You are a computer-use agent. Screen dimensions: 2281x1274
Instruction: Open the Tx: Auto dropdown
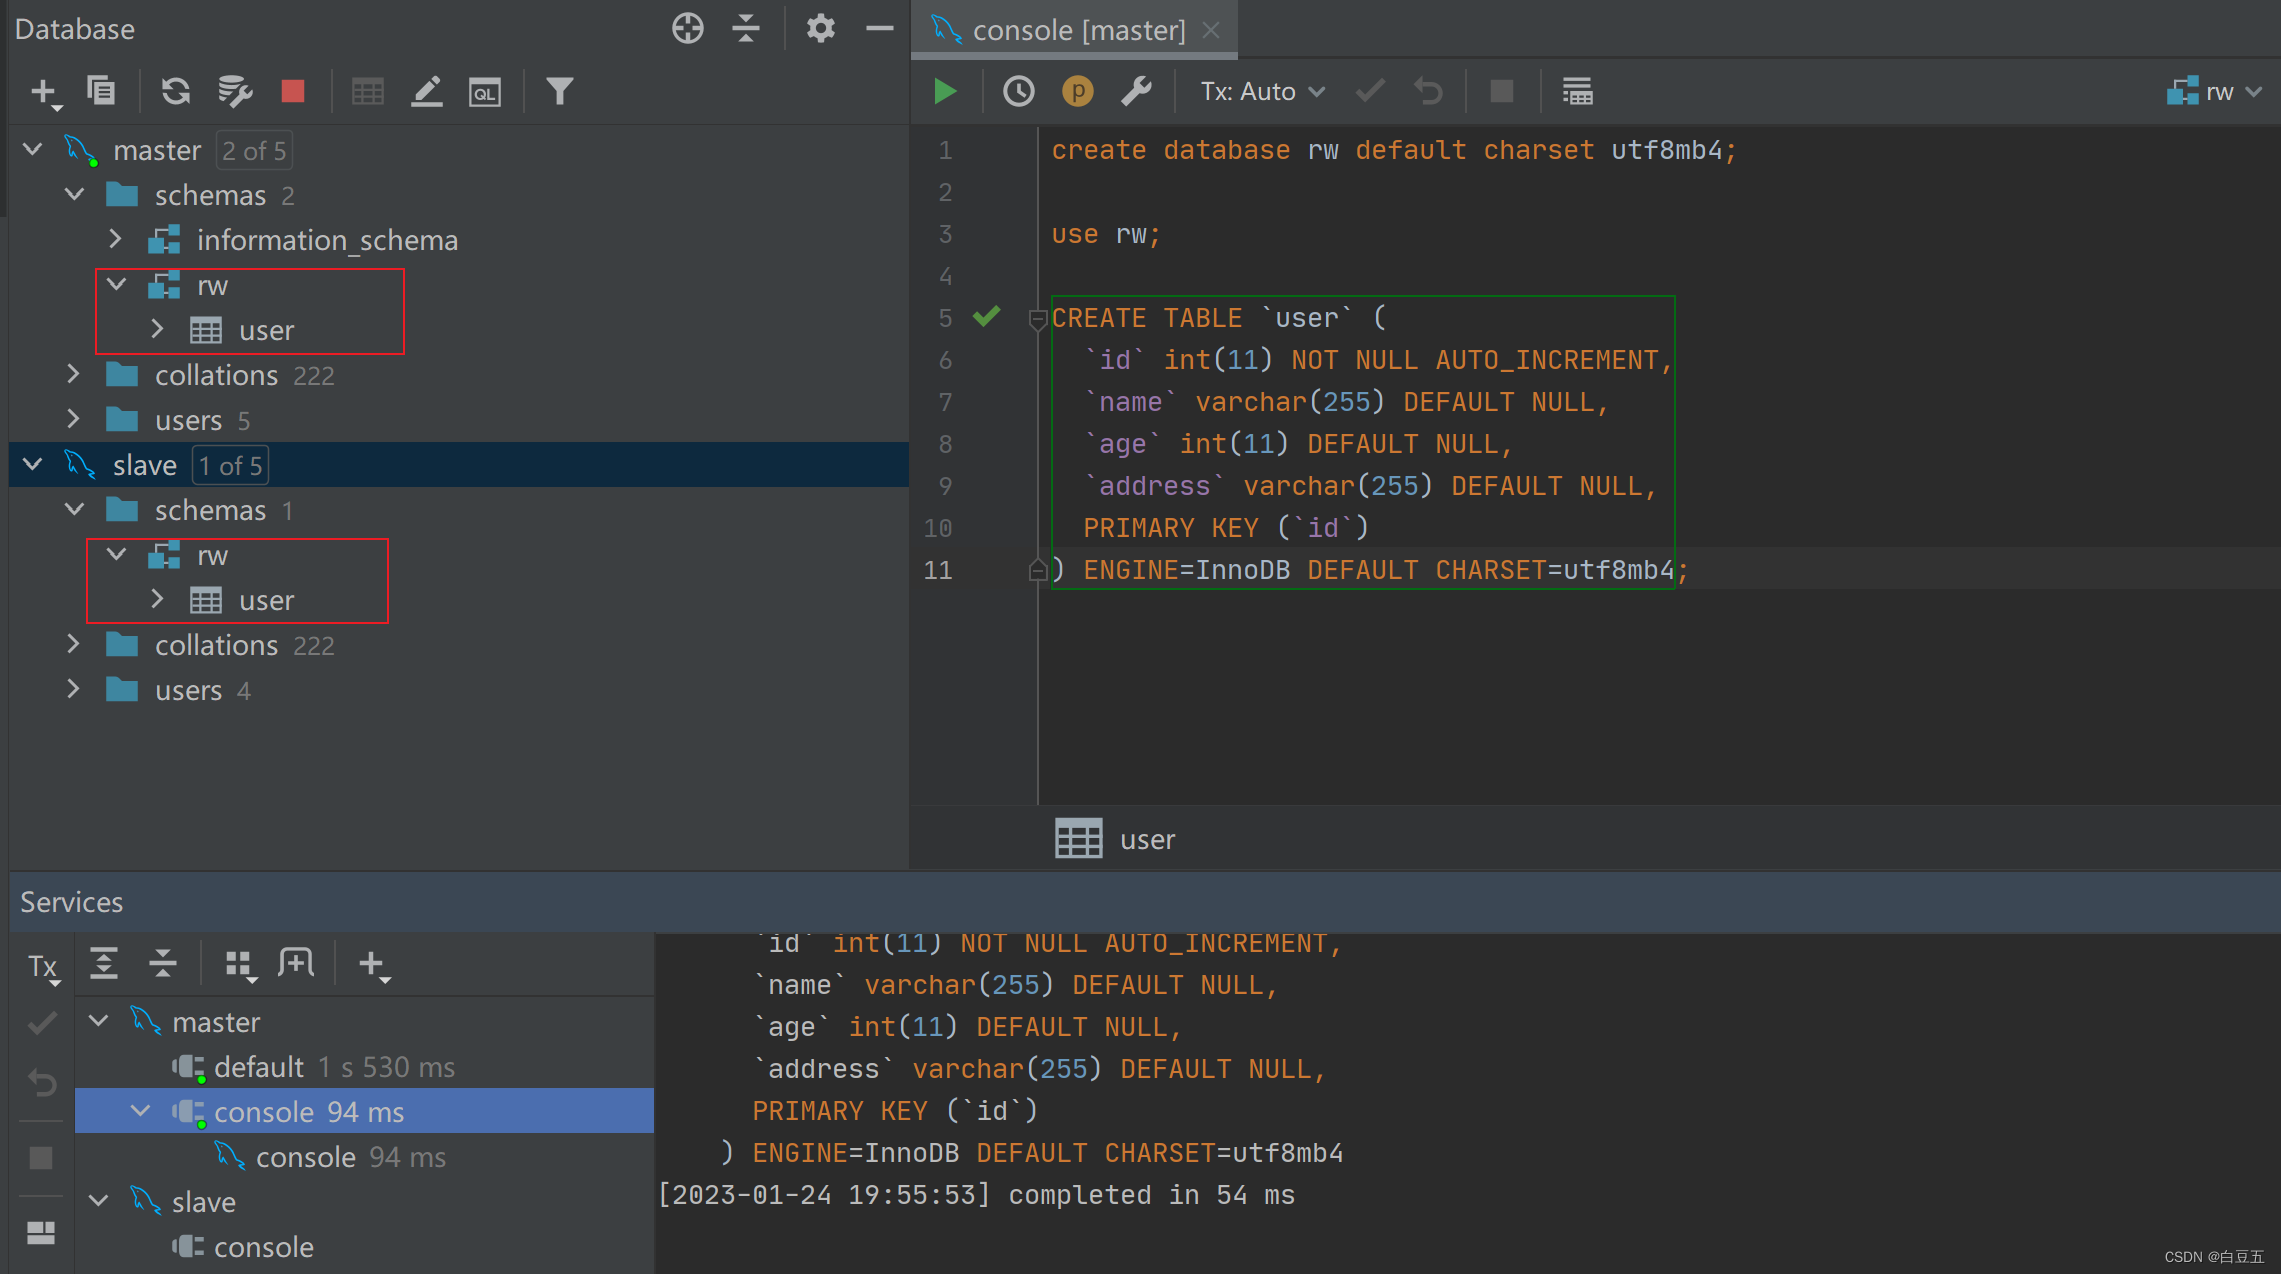[1262, 91]
